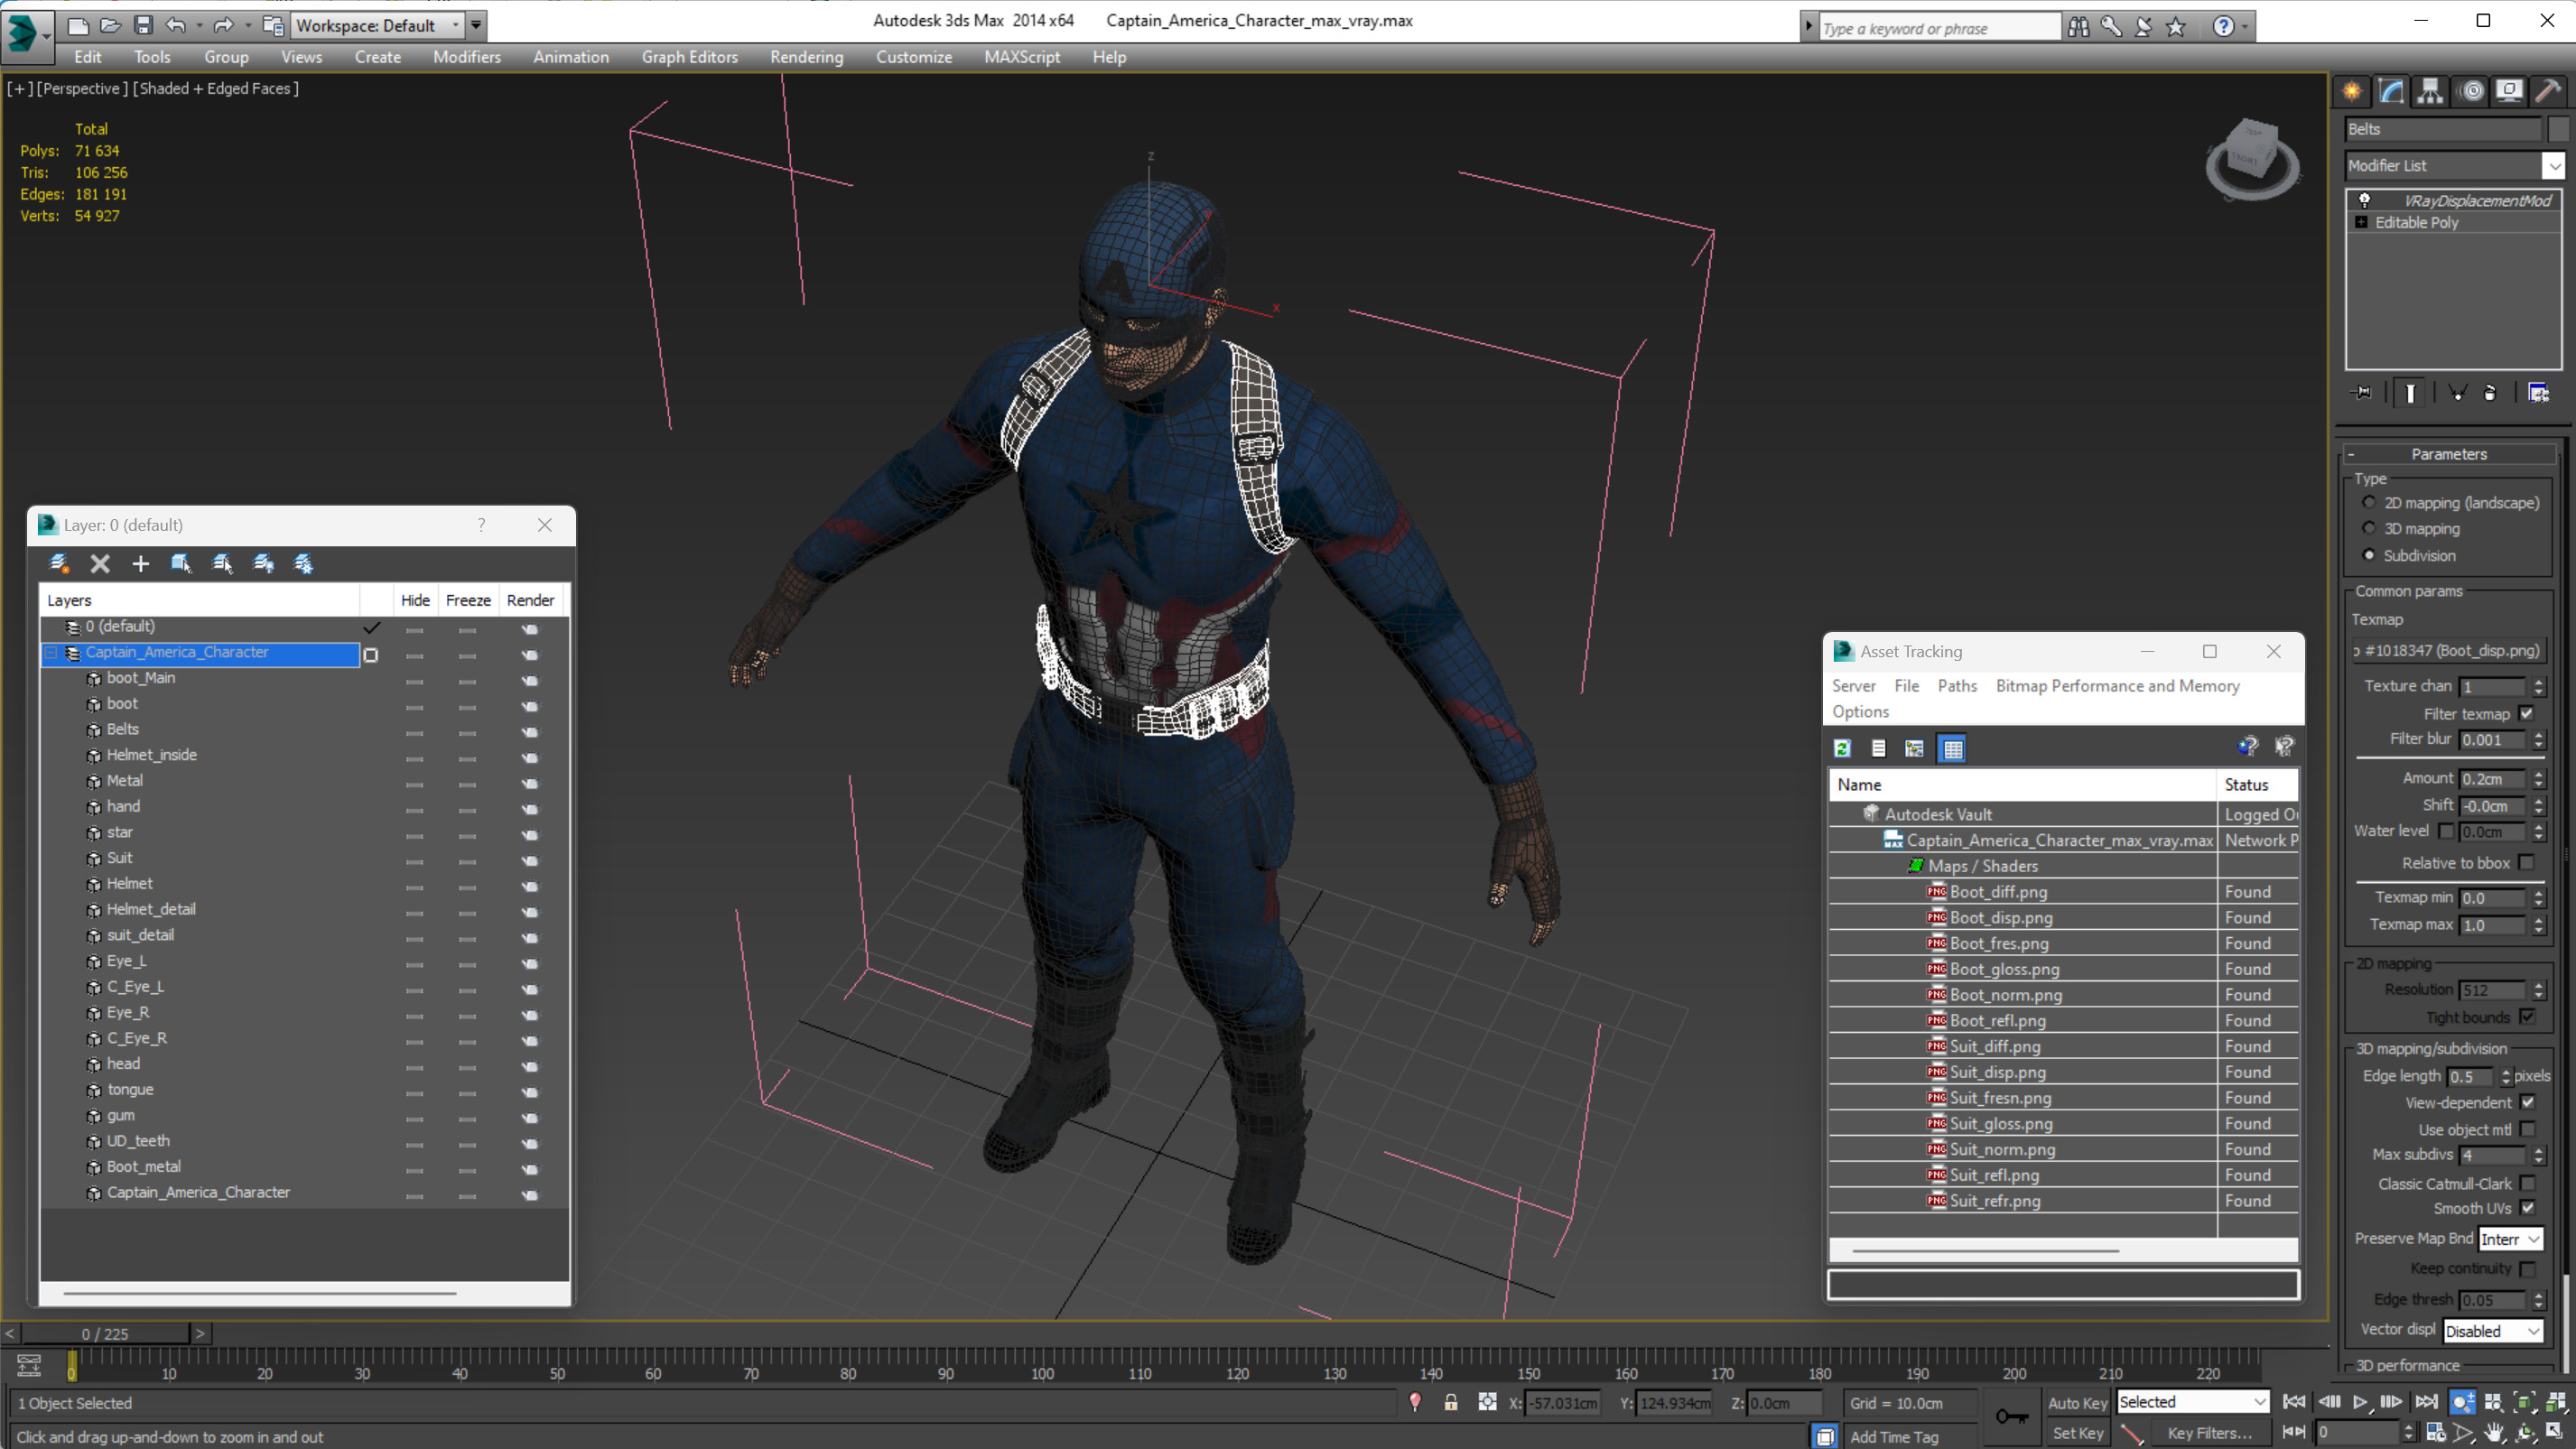This screenshot has height=1449, width=2576.
Task: Expand Editable Poly in modifier stack
Action: pos(2361,222)
